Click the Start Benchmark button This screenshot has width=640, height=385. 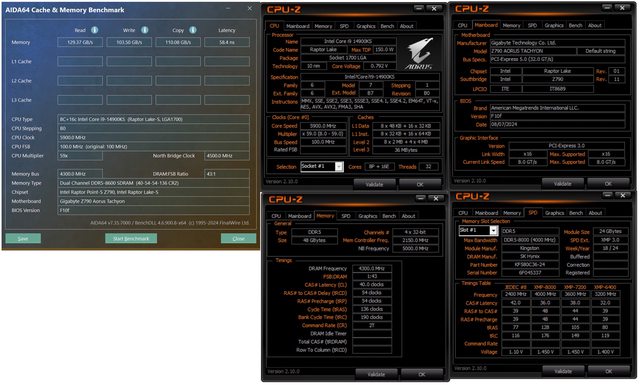131,238
